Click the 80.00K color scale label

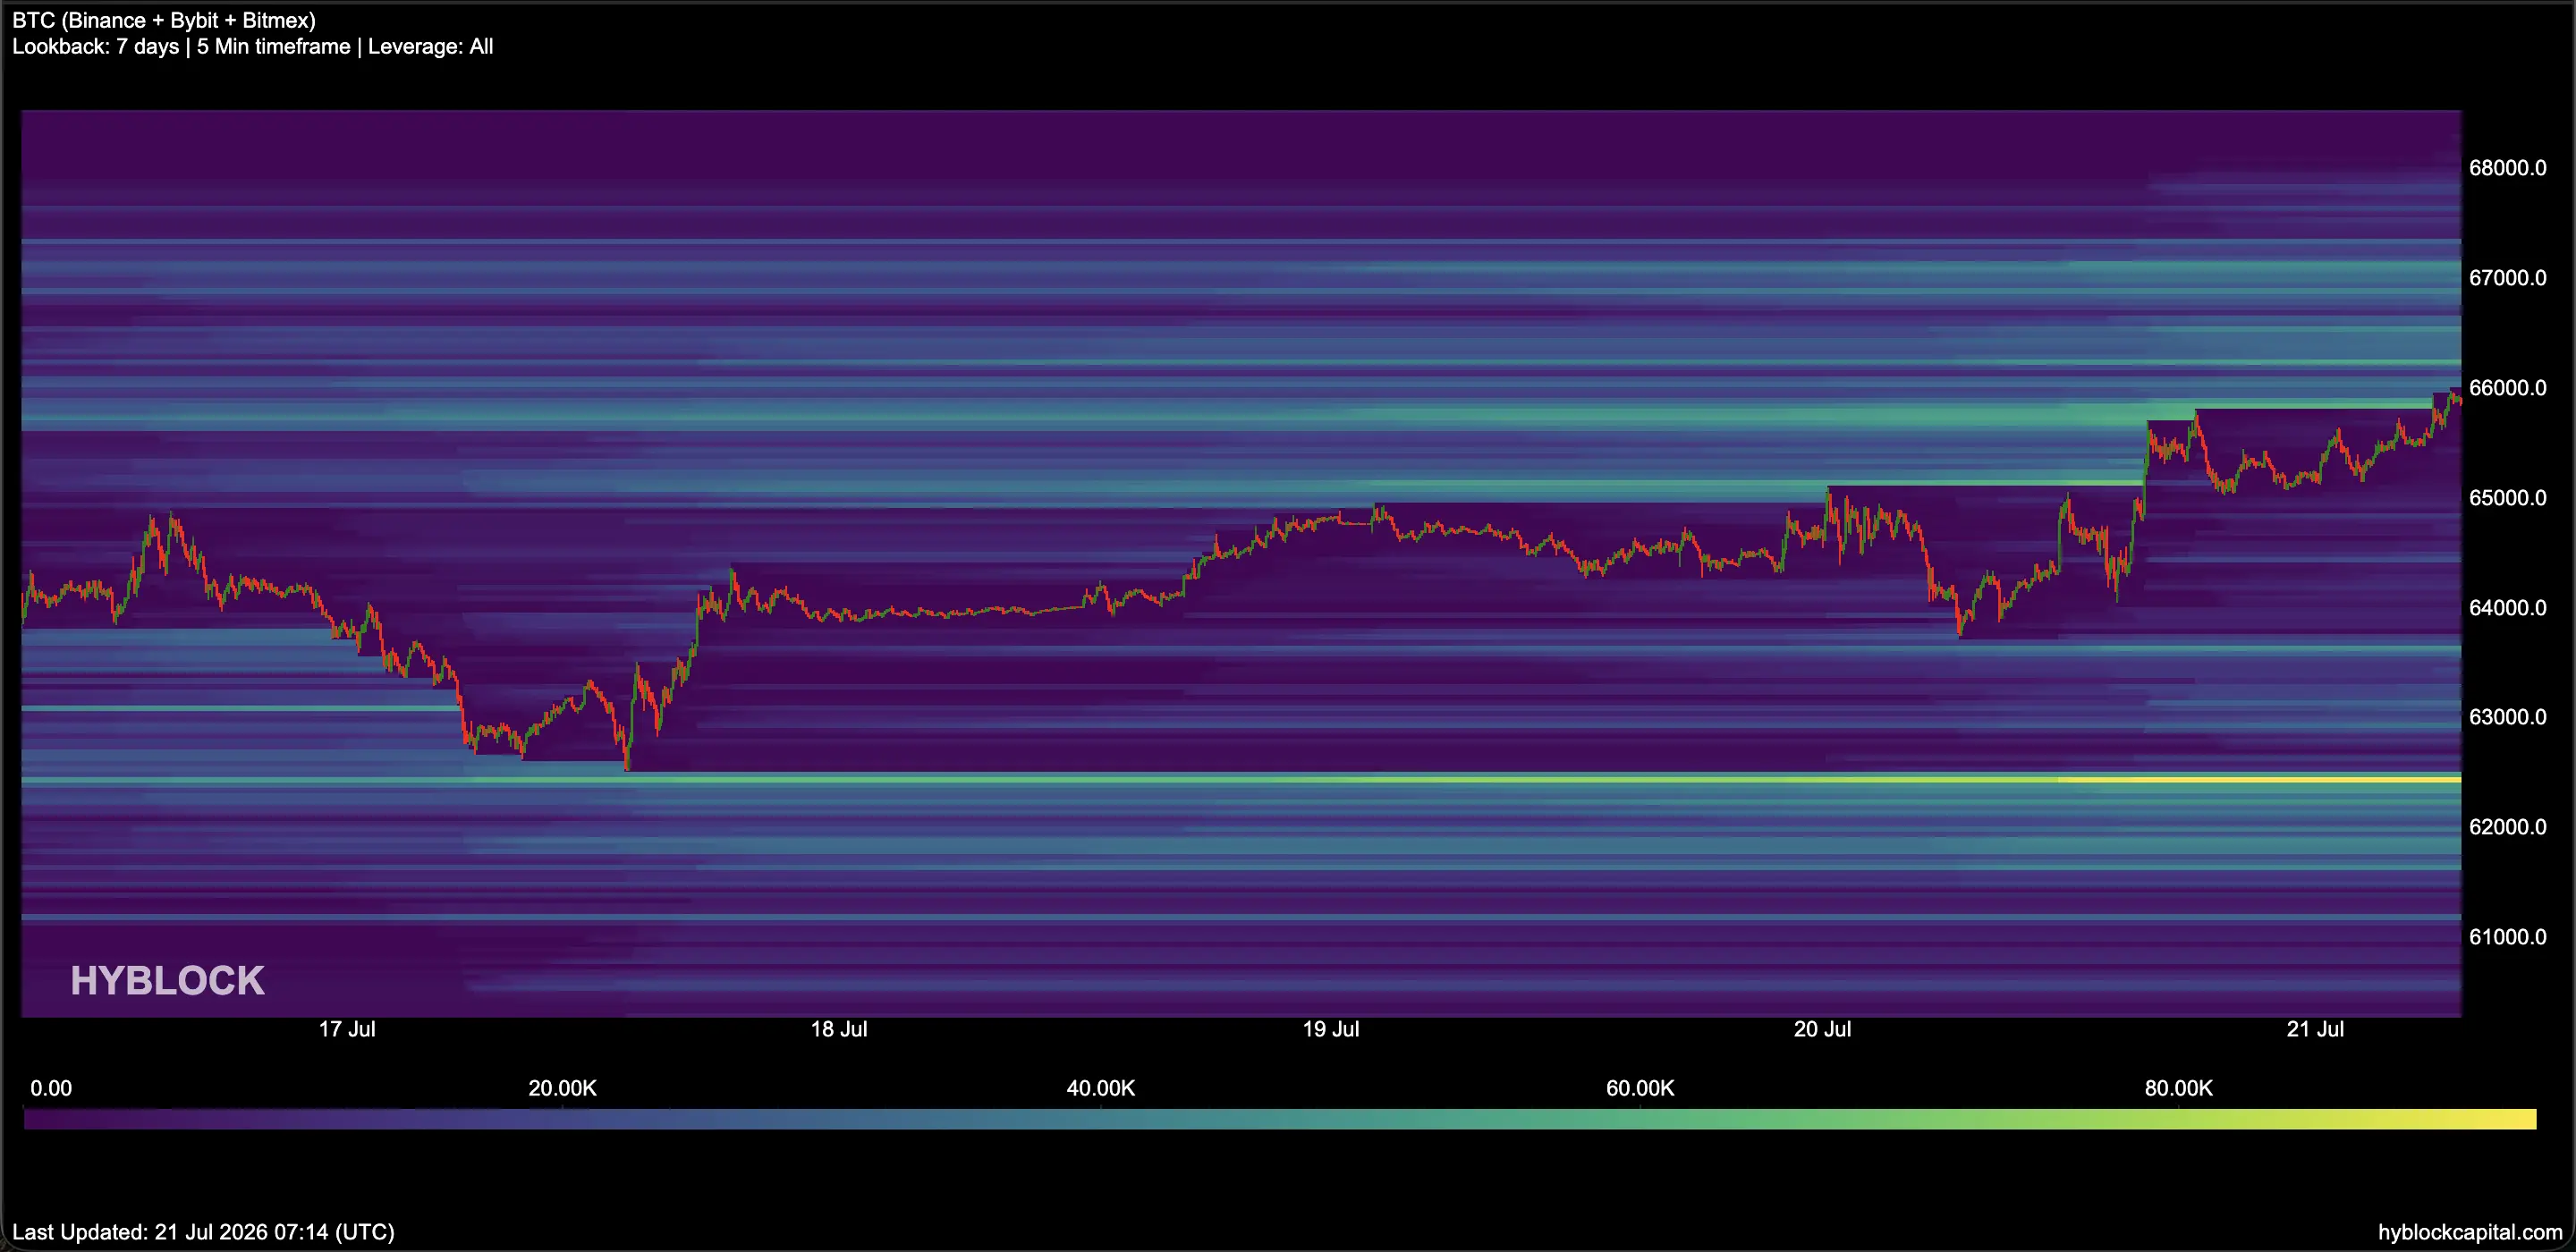click(x=2179, y=1088)
